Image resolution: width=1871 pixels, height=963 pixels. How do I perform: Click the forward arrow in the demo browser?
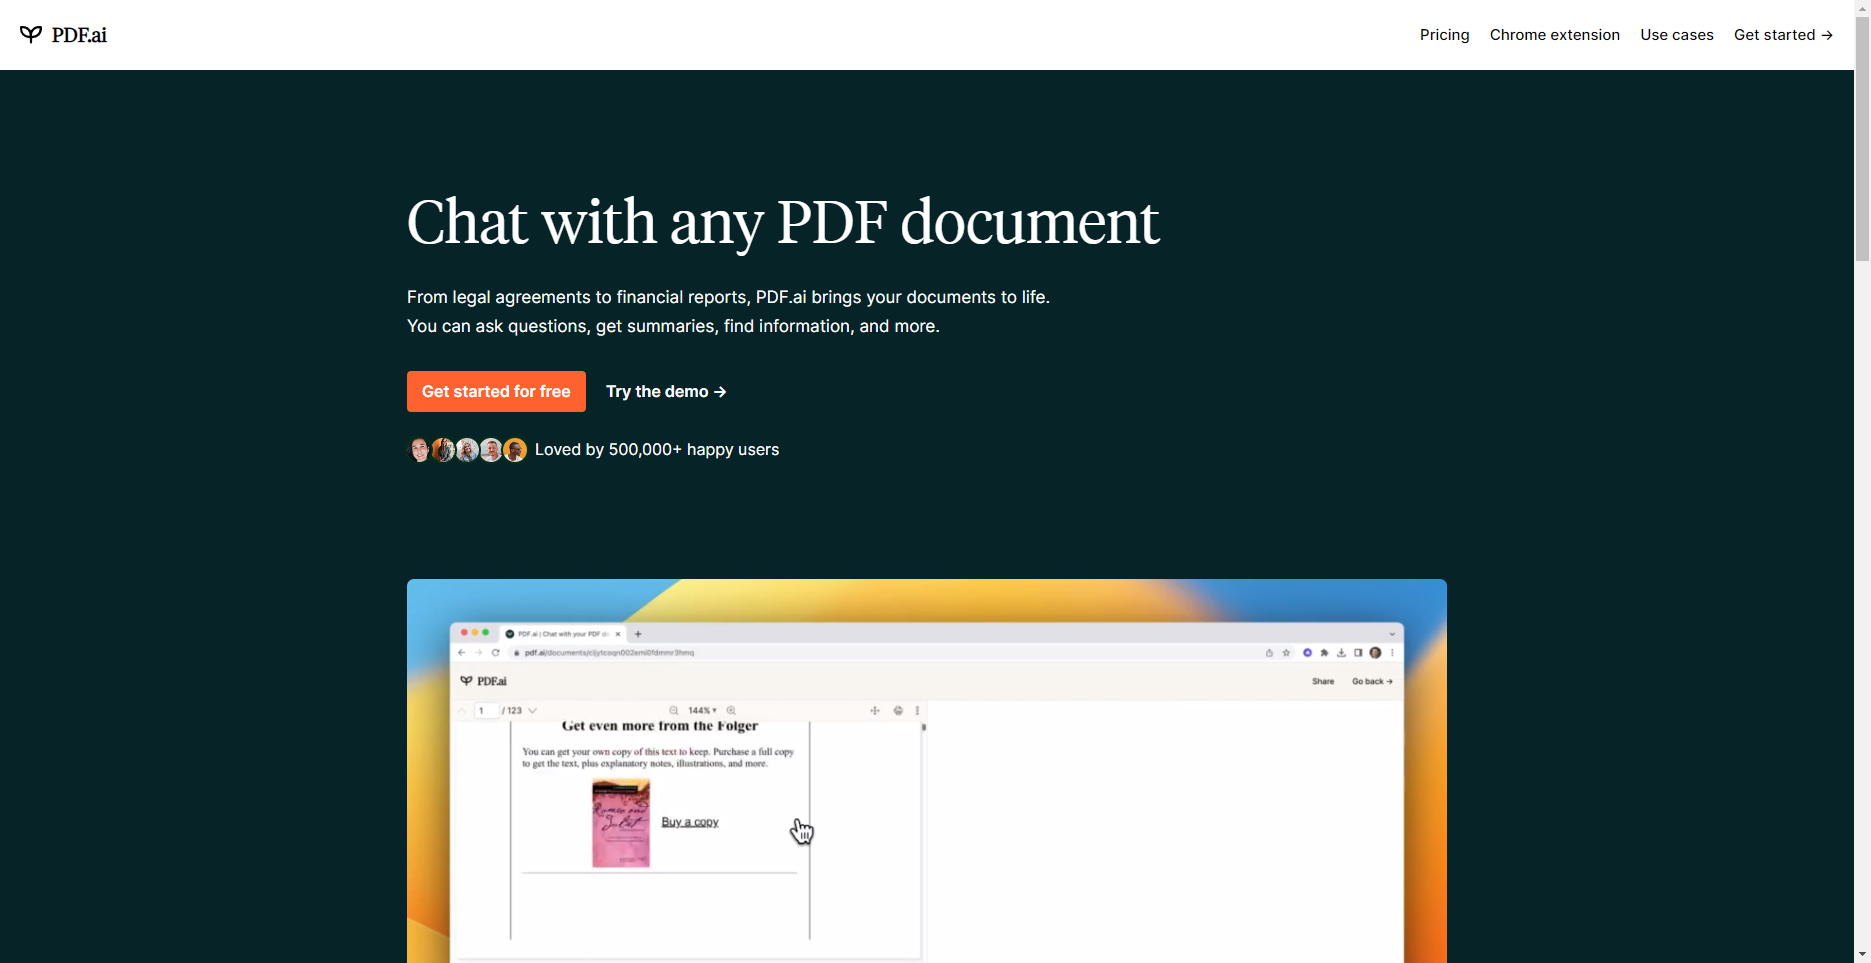click(478, 652)
